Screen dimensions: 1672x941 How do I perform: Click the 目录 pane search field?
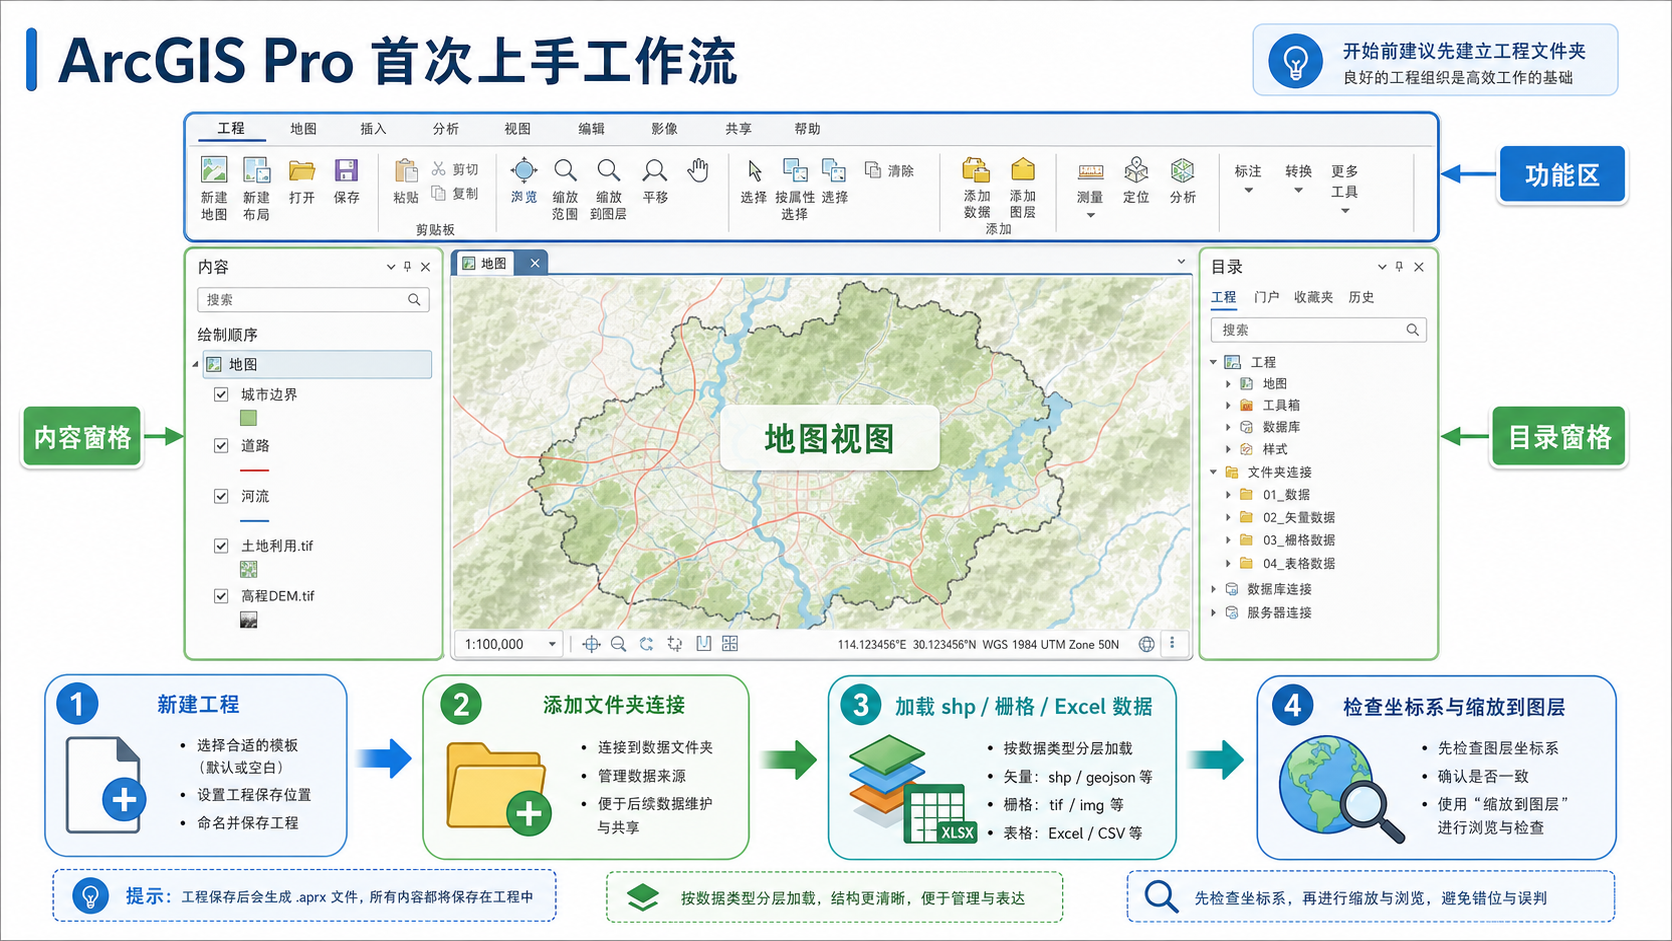coord(1318,330)
